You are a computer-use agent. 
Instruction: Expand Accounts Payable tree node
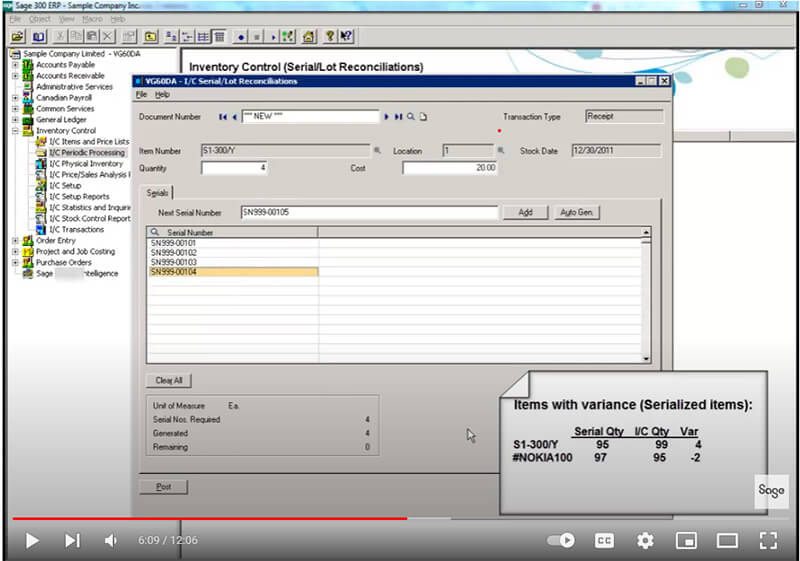15,65
